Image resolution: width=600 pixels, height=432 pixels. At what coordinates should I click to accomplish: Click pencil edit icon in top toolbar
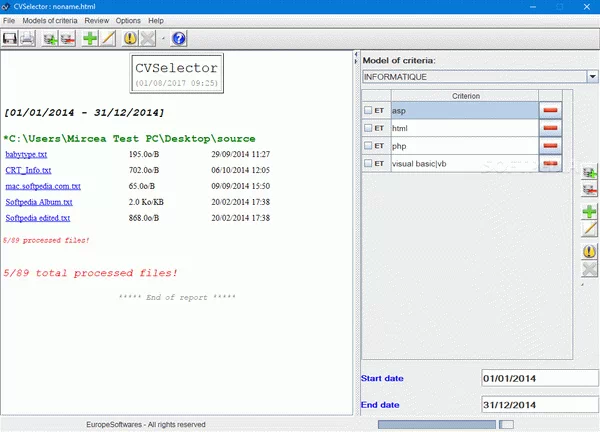pyautogui.click(x=108, y=39)
